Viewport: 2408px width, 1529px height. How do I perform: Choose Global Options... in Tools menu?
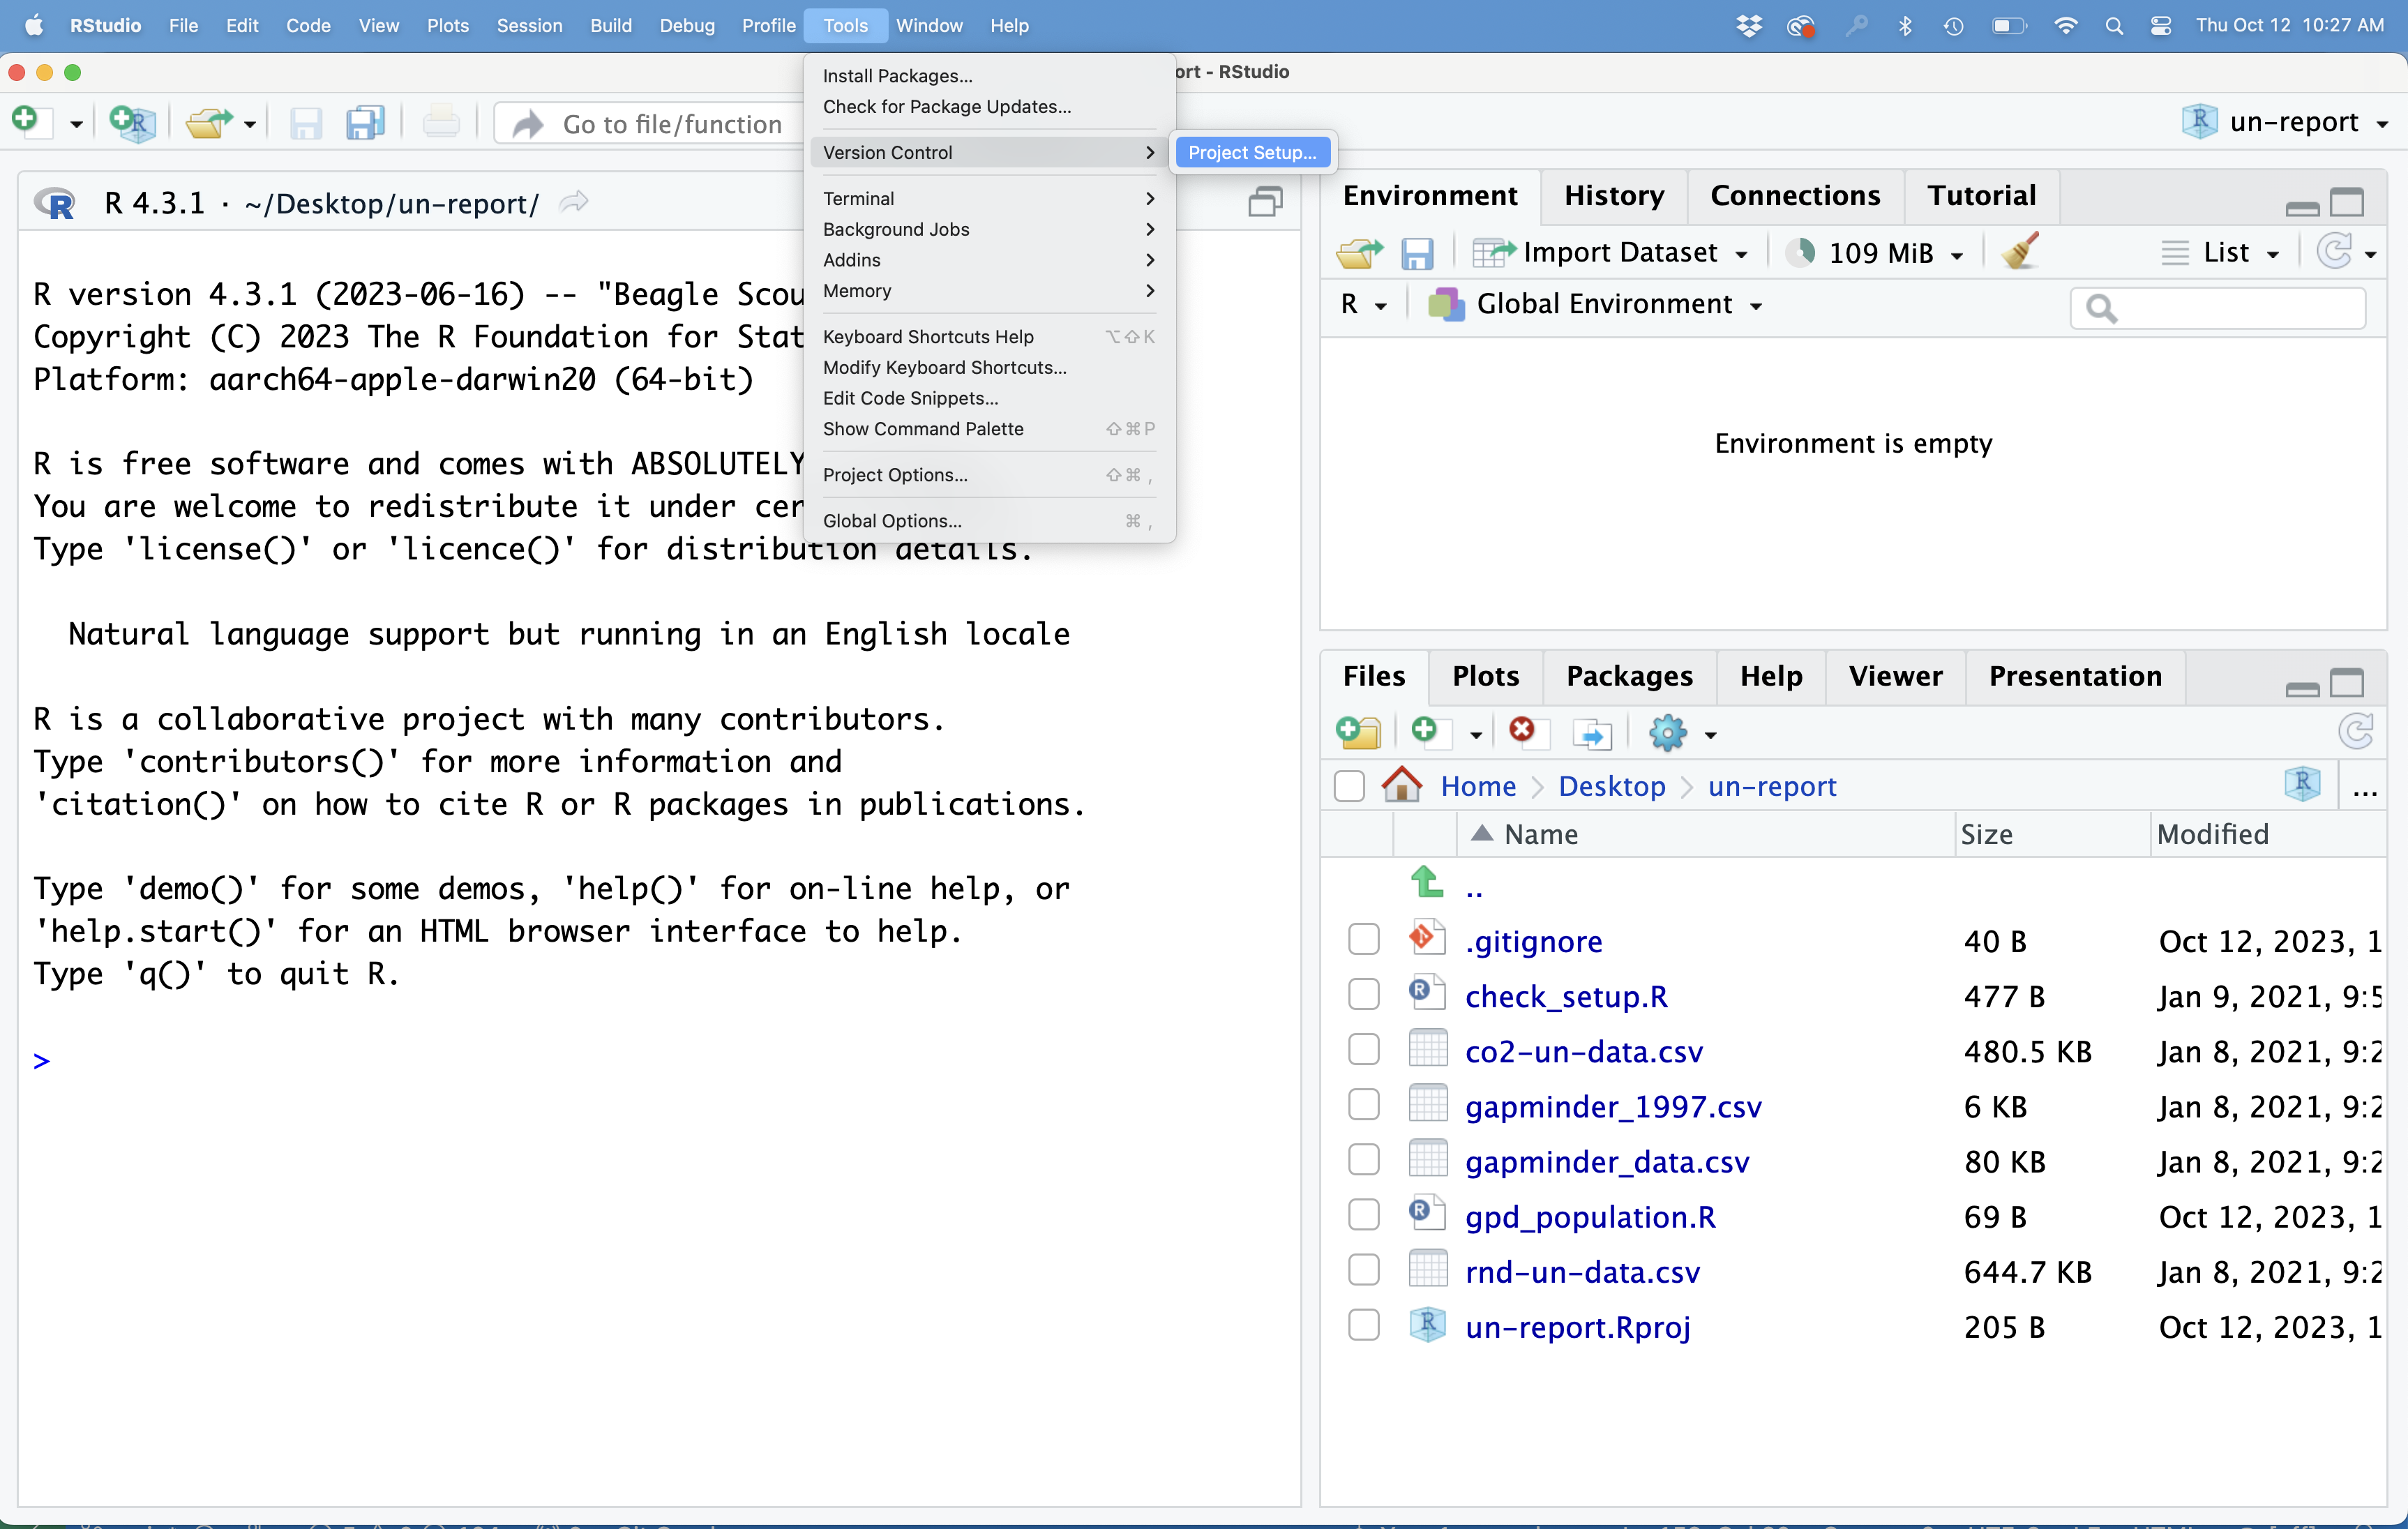point(989,521)
